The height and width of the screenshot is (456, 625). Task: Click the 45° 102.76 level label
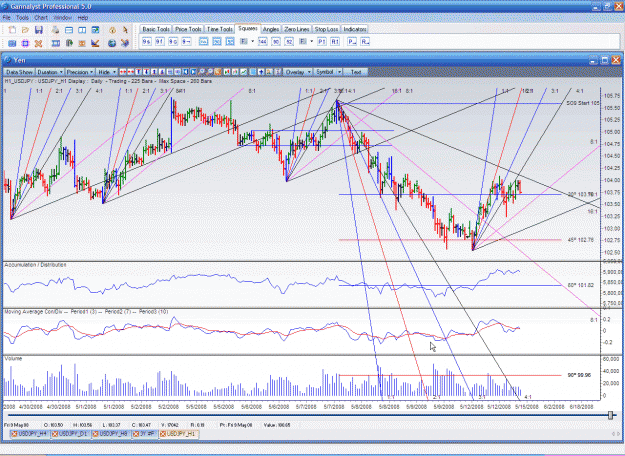(581, 240)
